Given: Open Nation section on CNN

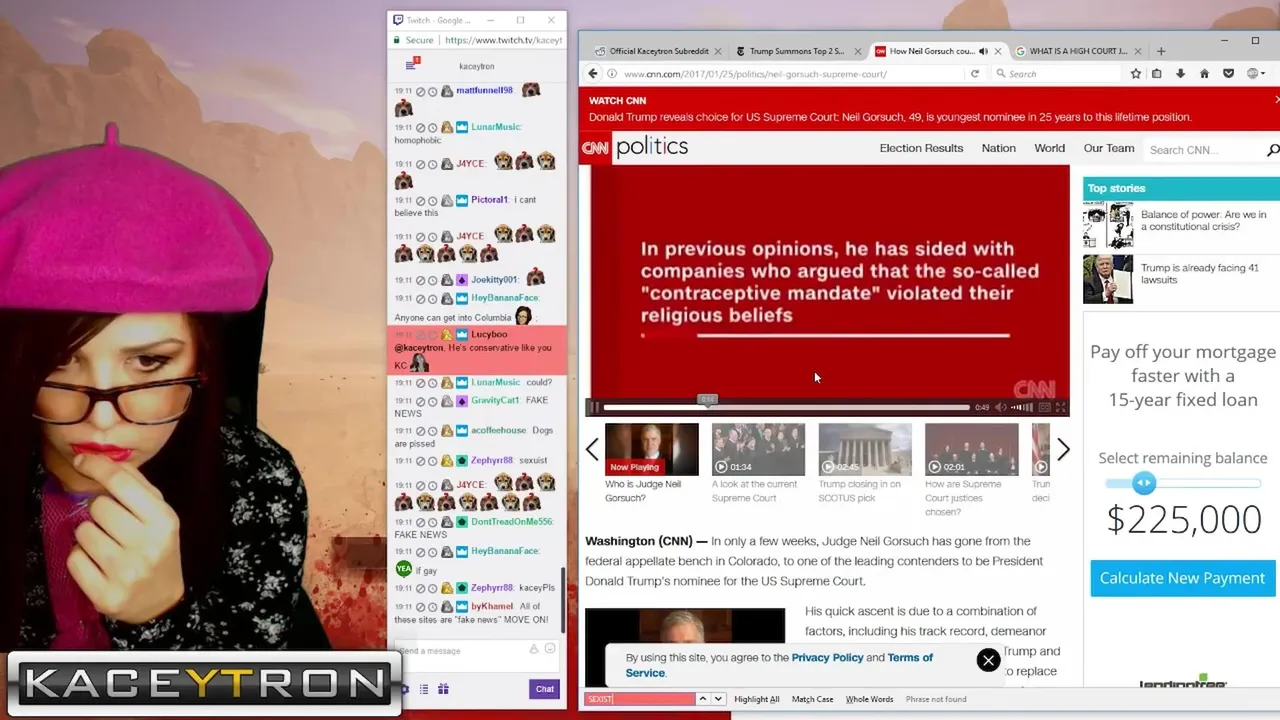Looking at the screenshot, I should (x=998, y=148).
